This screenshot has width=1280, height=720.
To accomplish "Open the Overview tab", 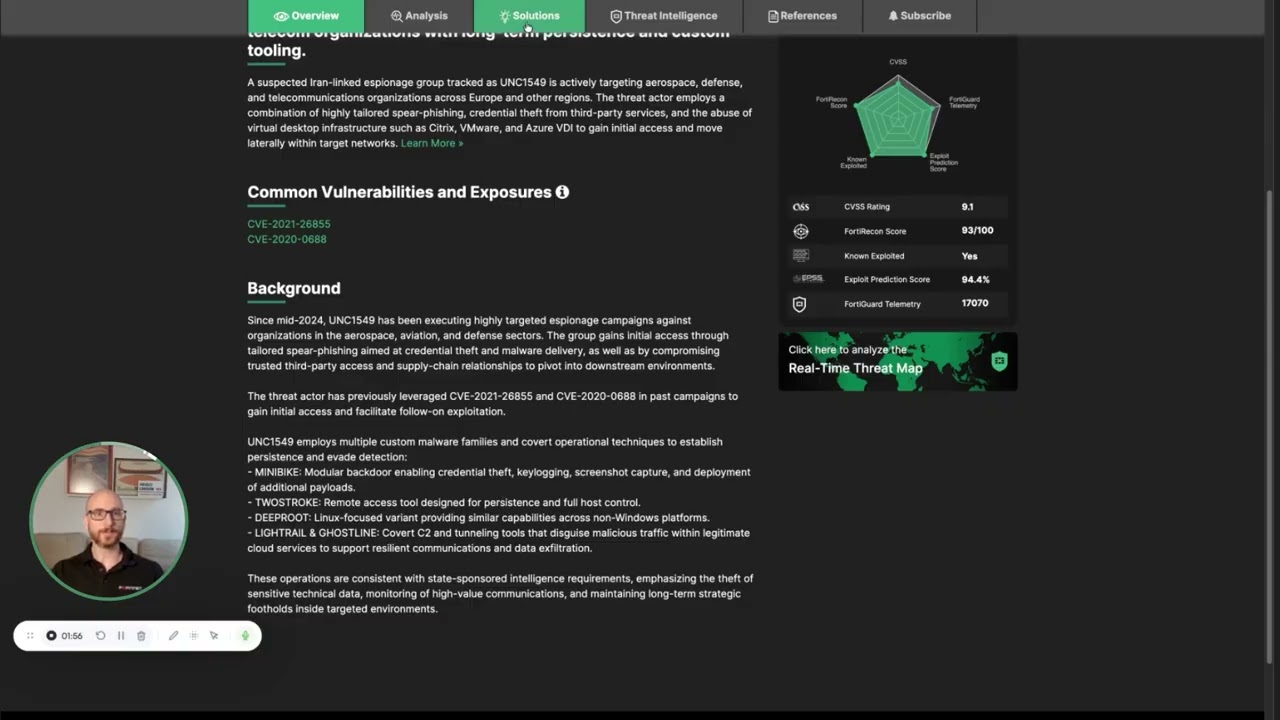I will [x=306, y=15].
